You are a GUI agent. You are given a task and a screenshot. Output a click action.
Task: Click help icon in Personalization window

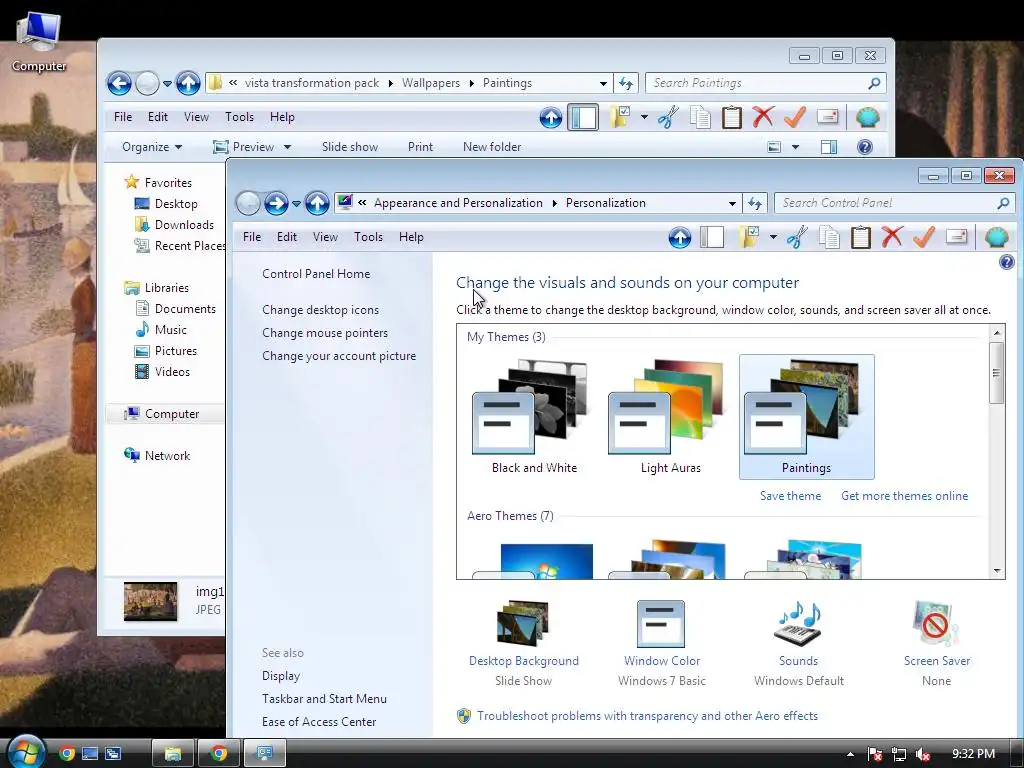pos(1006,263)
